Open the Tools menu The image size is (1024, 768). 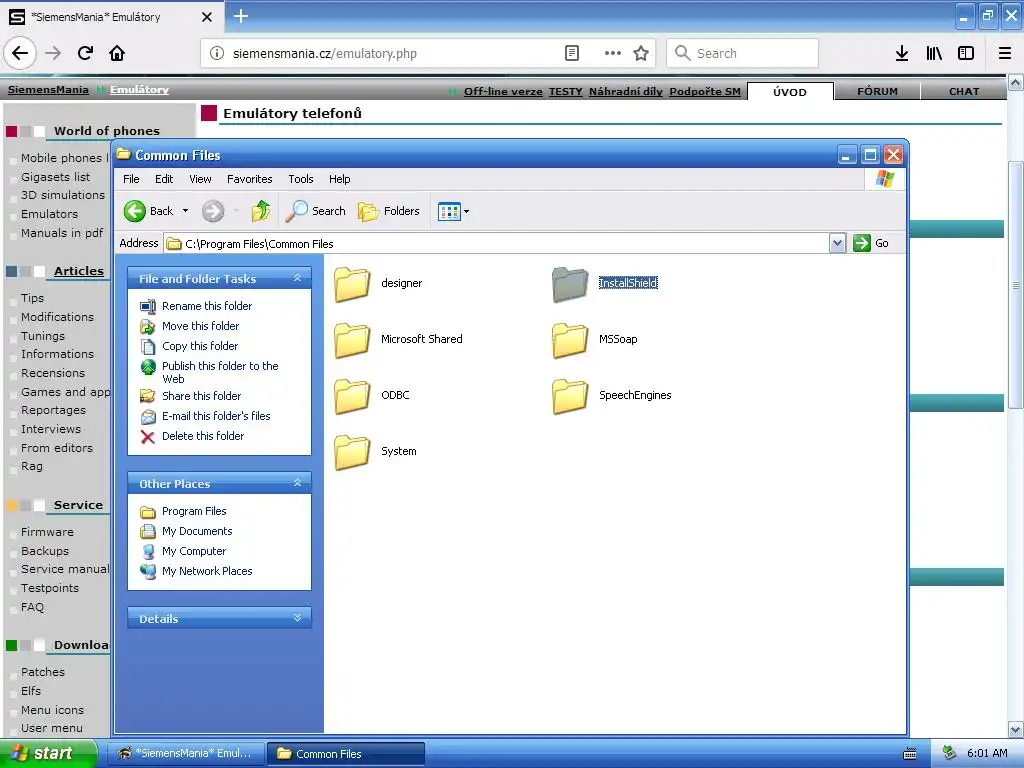coord(301,179)
